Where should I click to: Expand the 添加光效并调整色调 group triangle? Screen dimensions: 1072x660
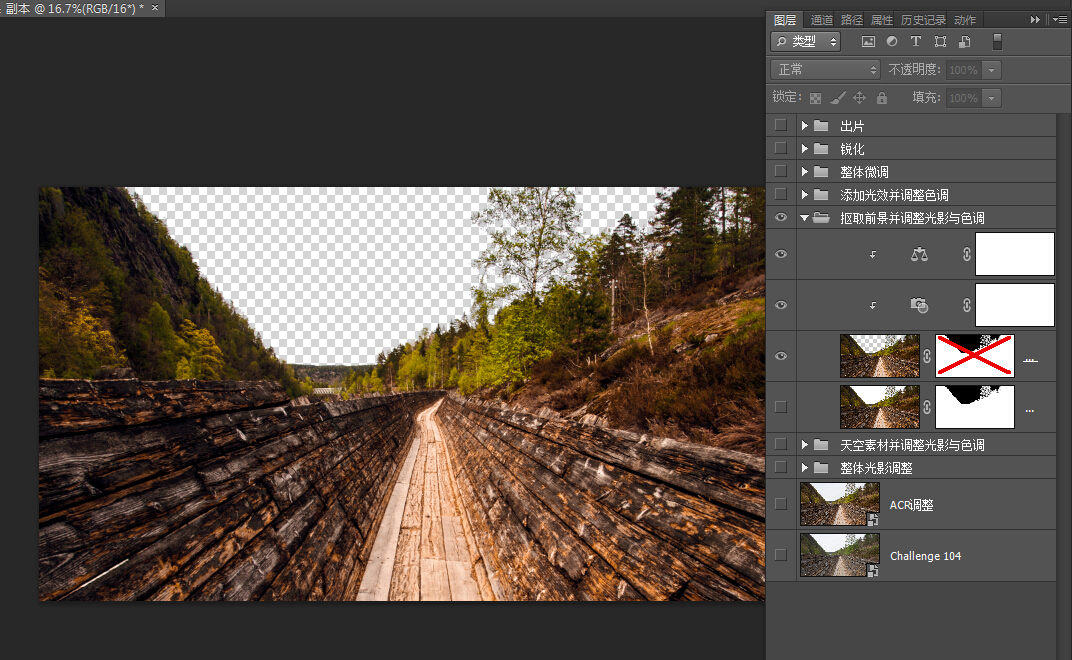pyautogui.click(x=805, y=195)
